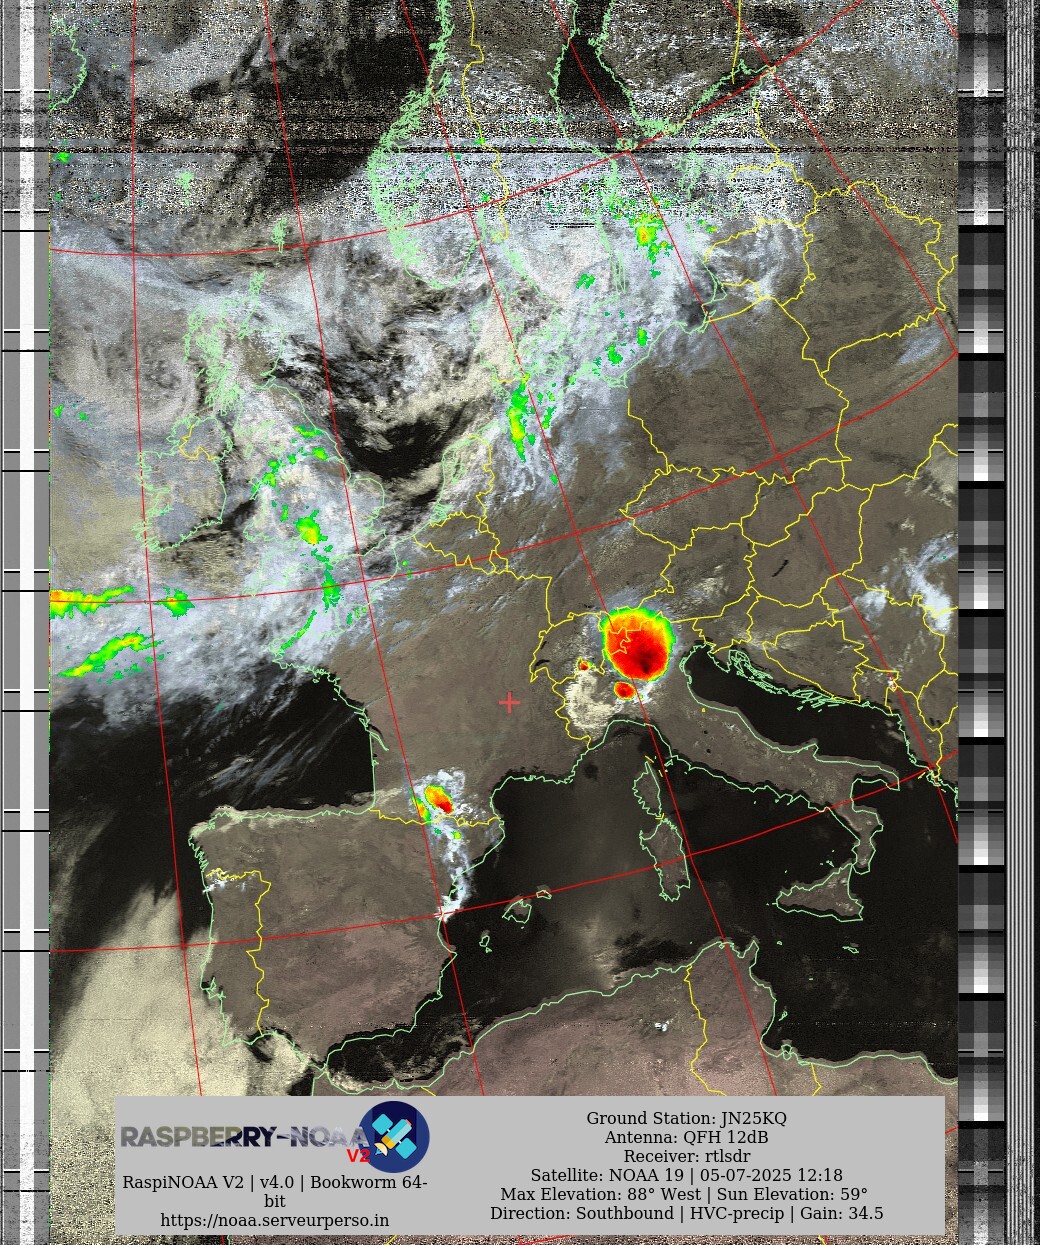Click small red cell west of Italian storm
The height and width of the screenshot is (1245, 1040).
pos(583,665)
